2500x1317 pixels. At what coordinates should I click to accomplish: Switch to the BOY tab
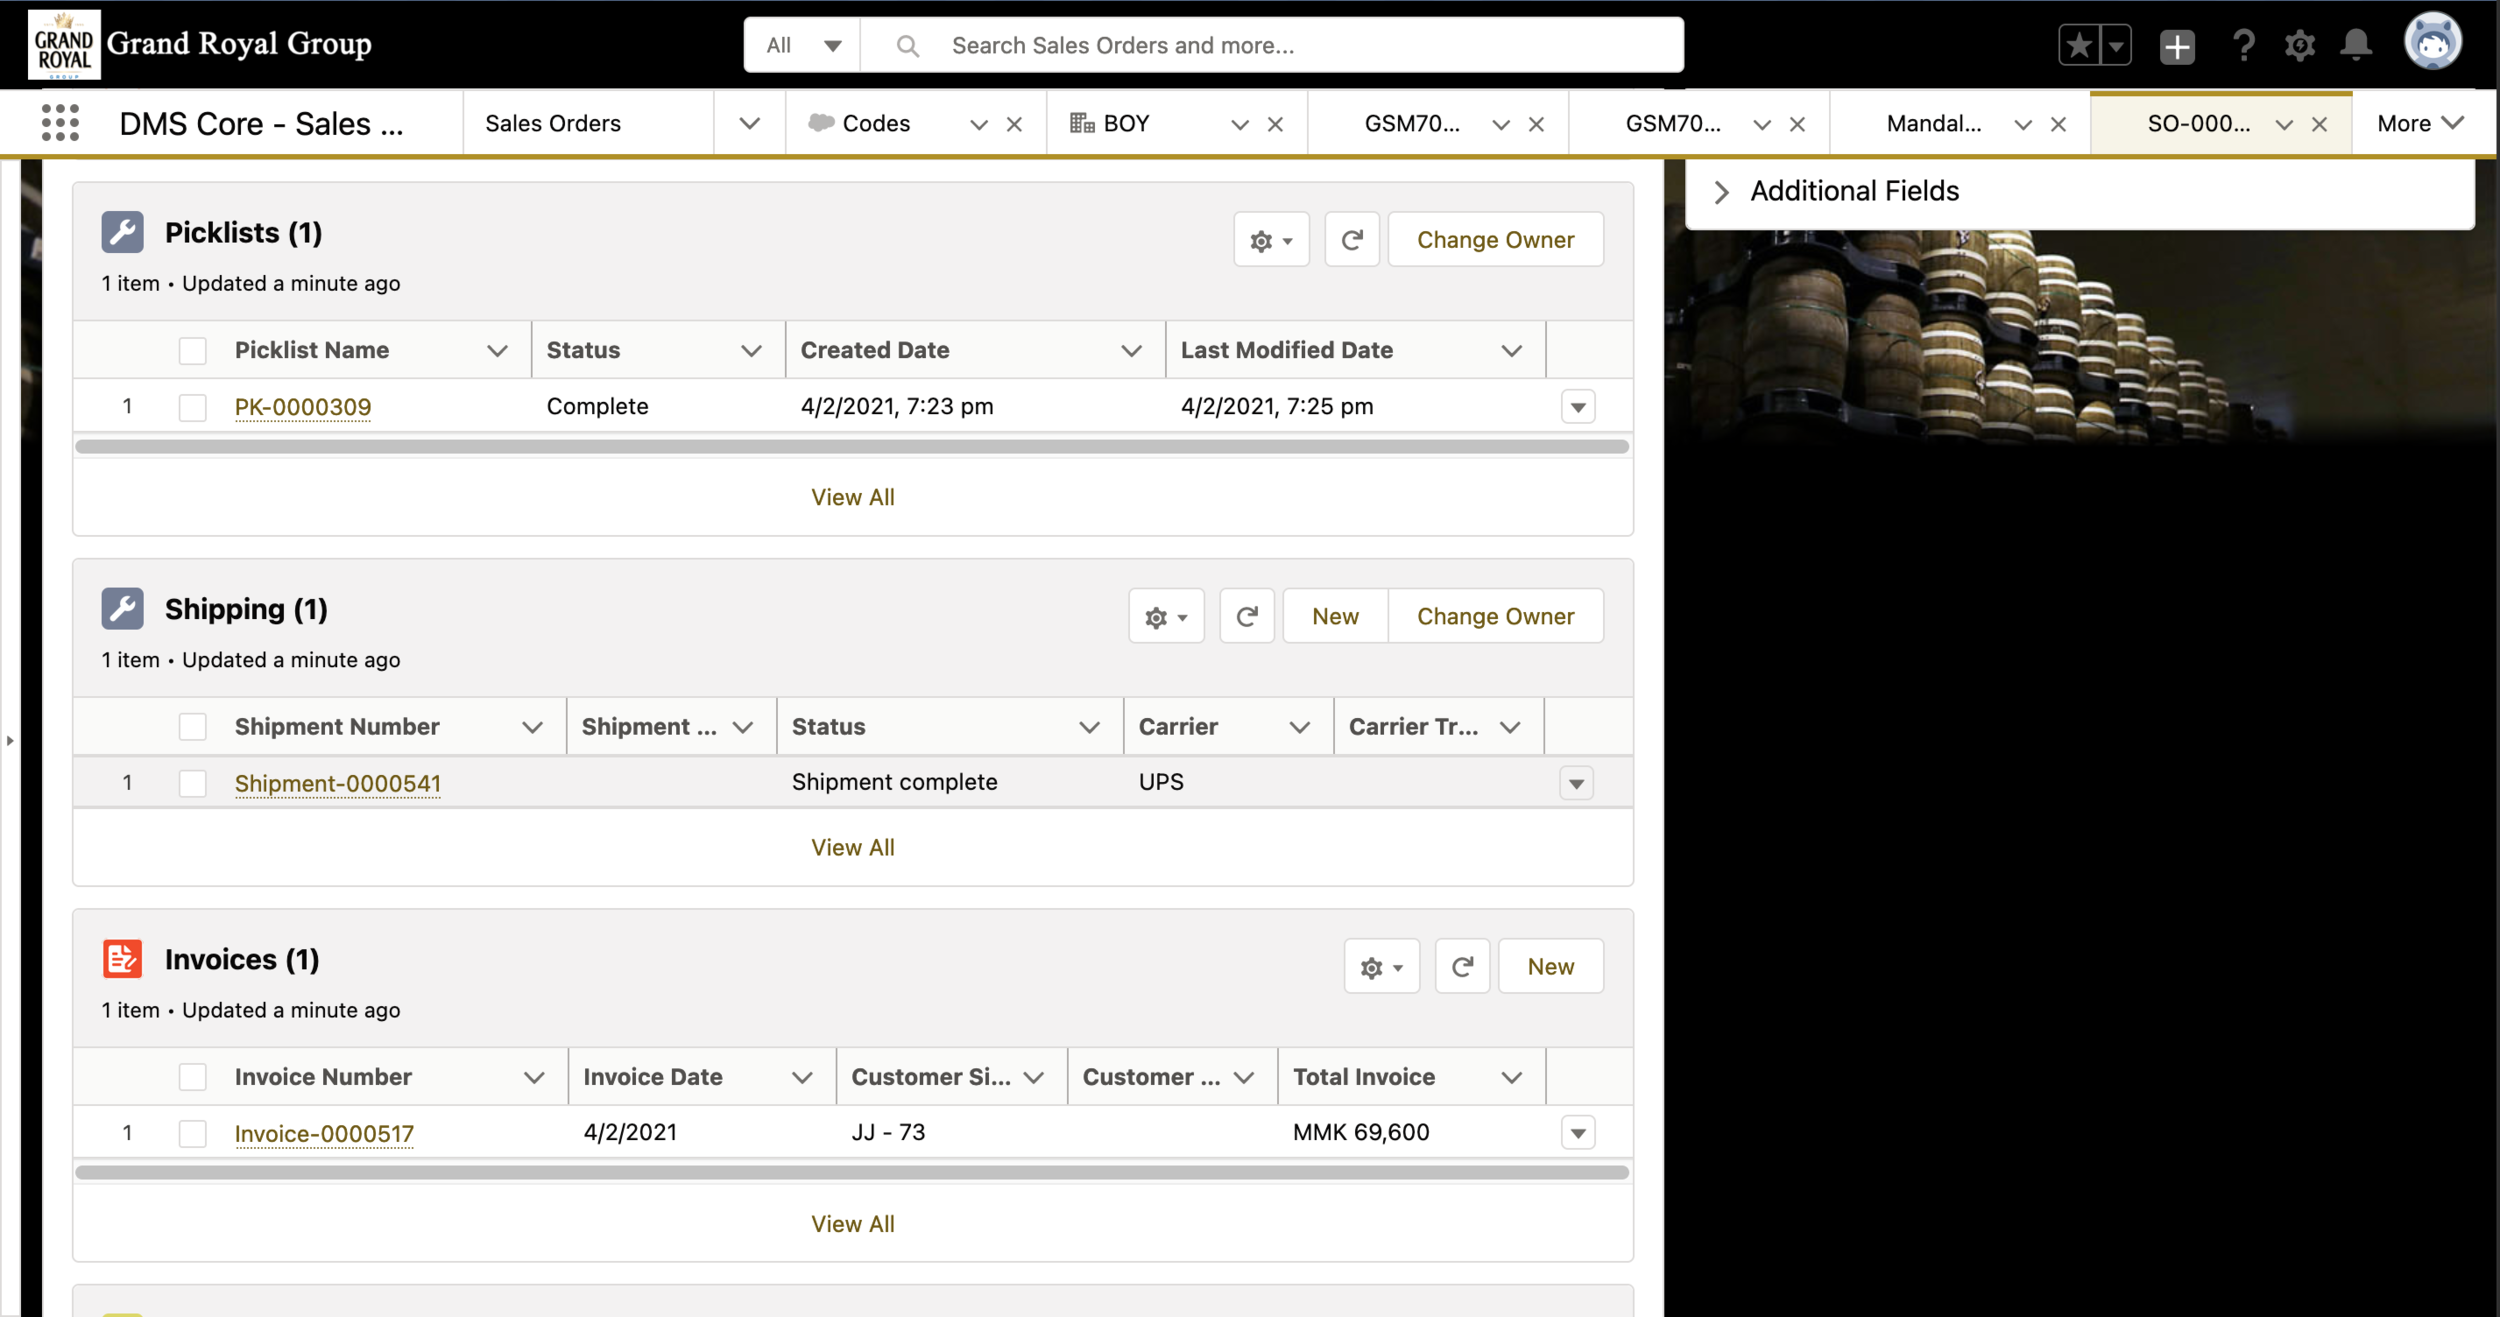1126,123
